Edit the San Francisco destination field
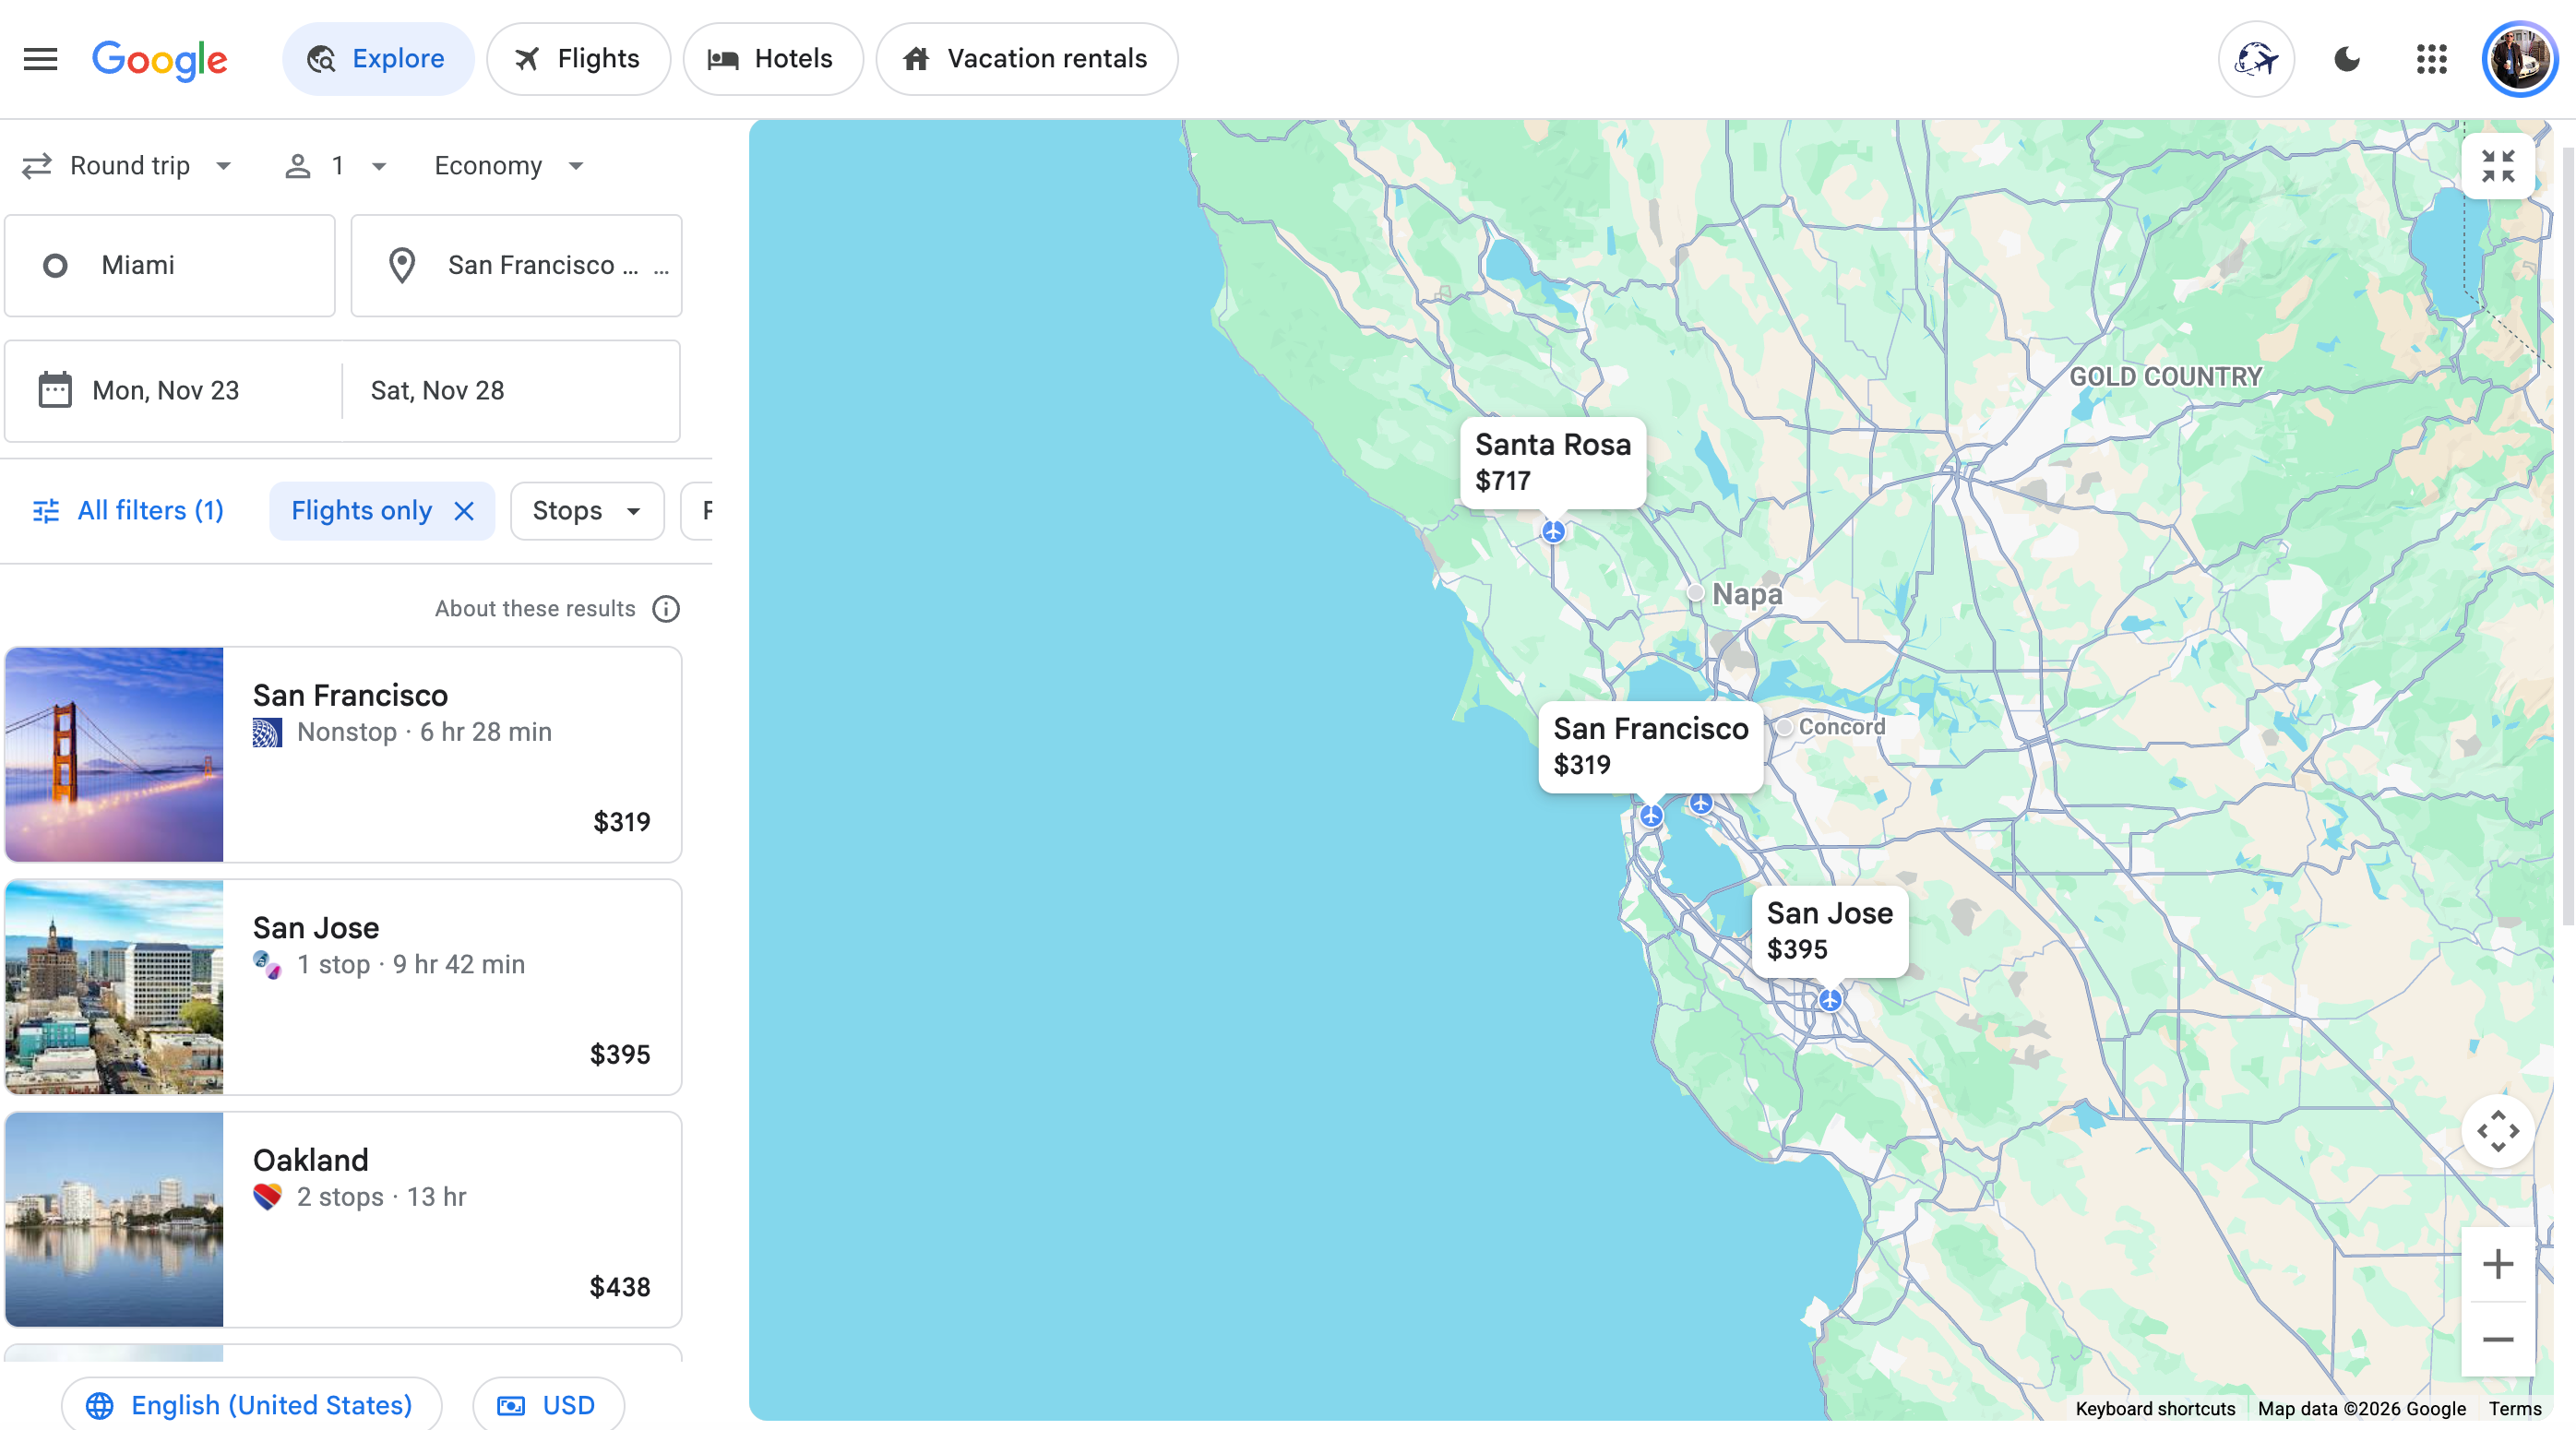 point(516,265)
